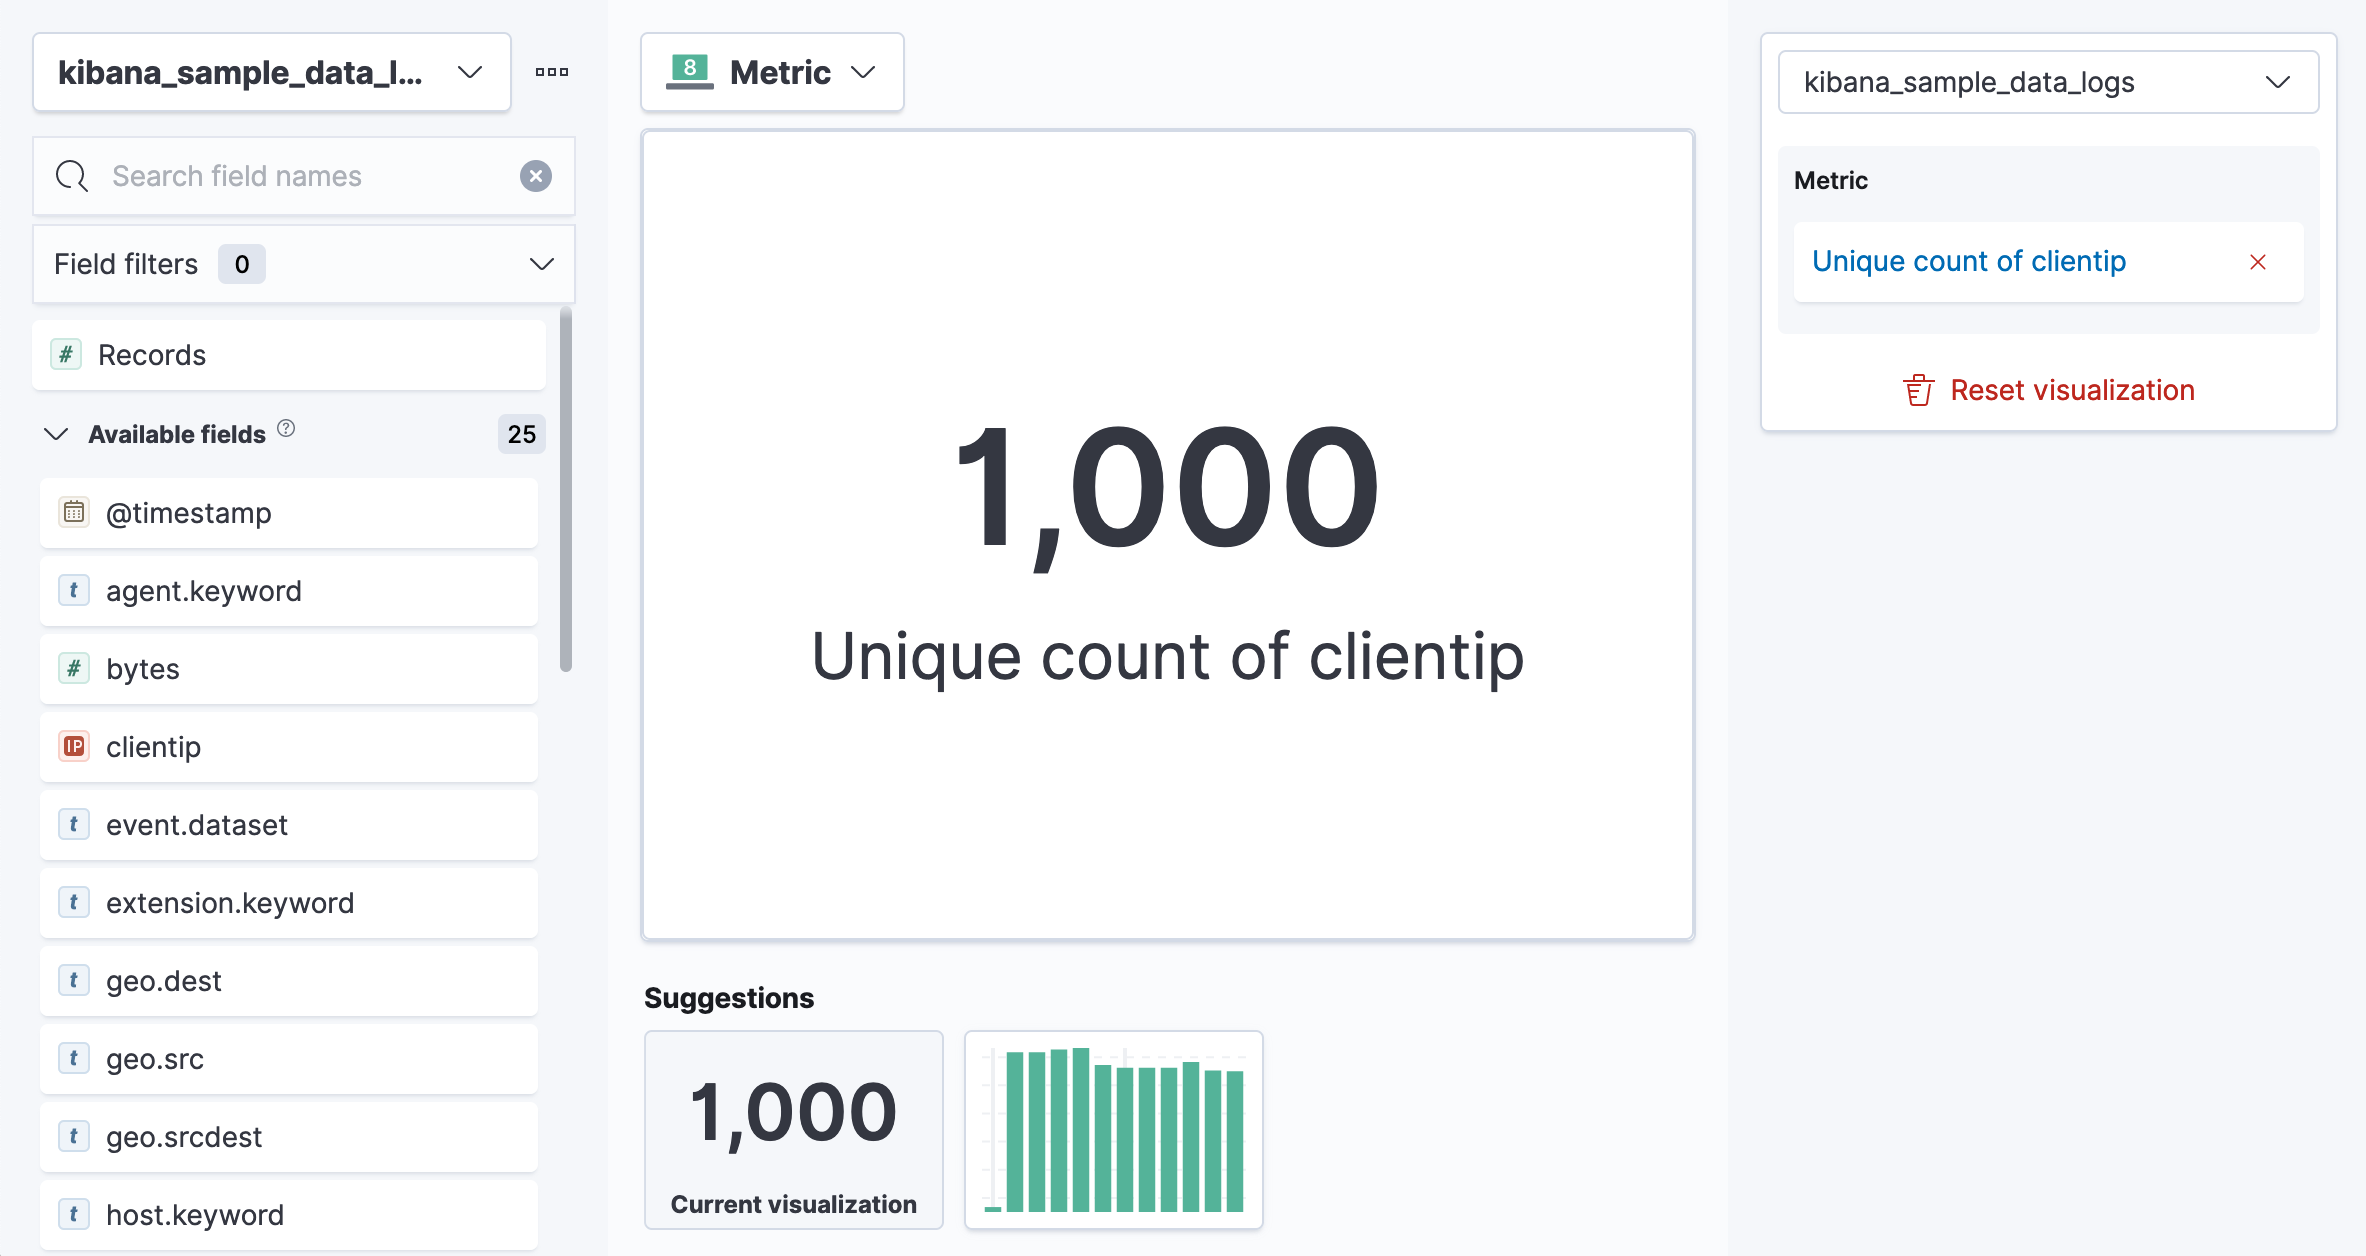
Task: Click the clientip field type icon
Action: 74,745
